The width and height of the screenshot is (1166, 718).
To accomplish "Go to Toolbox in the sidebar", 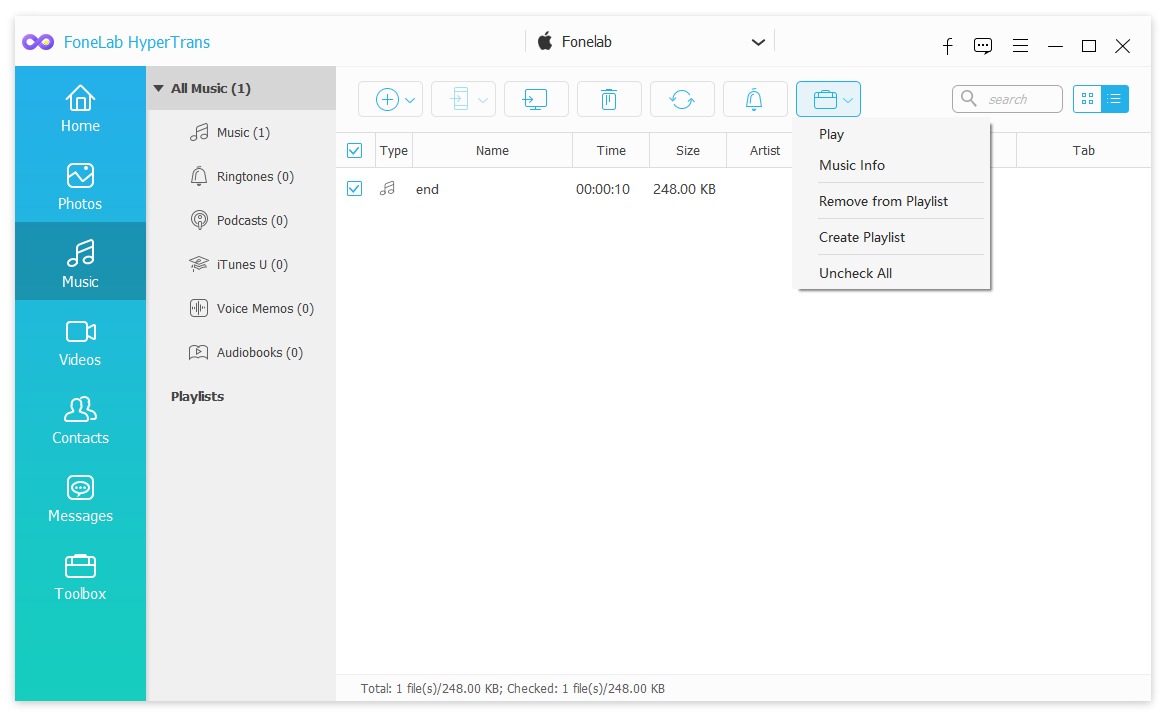I will (80, 577).
